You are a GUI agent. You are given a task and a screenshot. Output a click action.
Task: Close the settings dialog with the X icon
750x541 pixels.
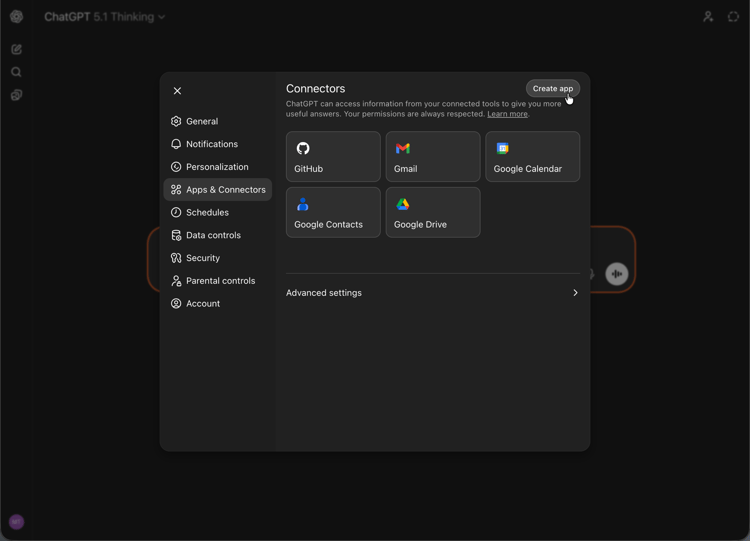177,91
